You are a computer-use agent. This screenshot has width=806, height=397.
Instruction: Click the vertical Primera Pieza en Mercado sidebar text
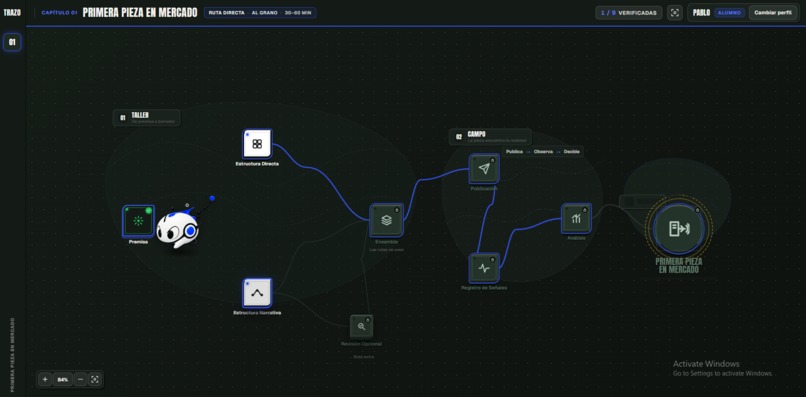(x=12, y=355)
